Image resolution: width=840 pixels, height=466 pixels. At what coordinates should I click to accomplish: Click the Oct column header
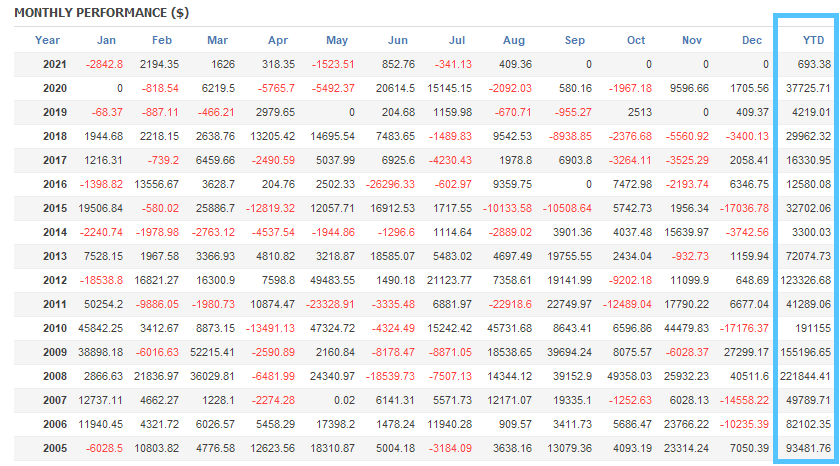636,40
